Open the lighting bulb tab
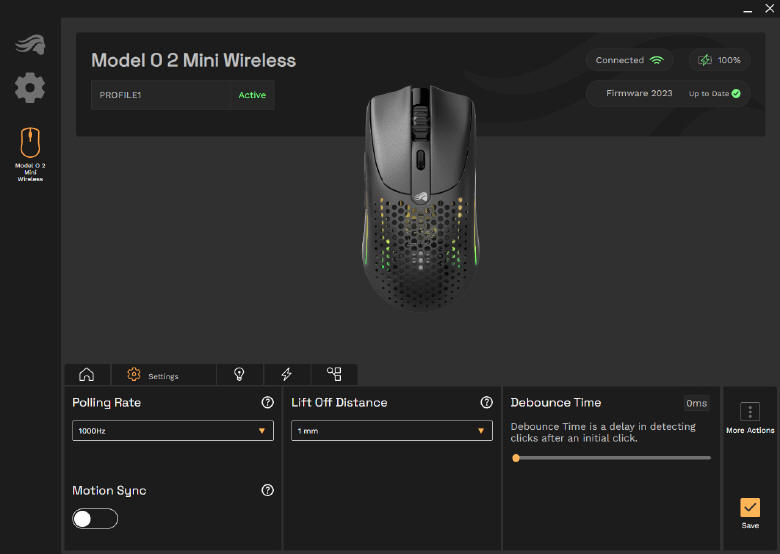Screen dimensions: 780x554 239,374
